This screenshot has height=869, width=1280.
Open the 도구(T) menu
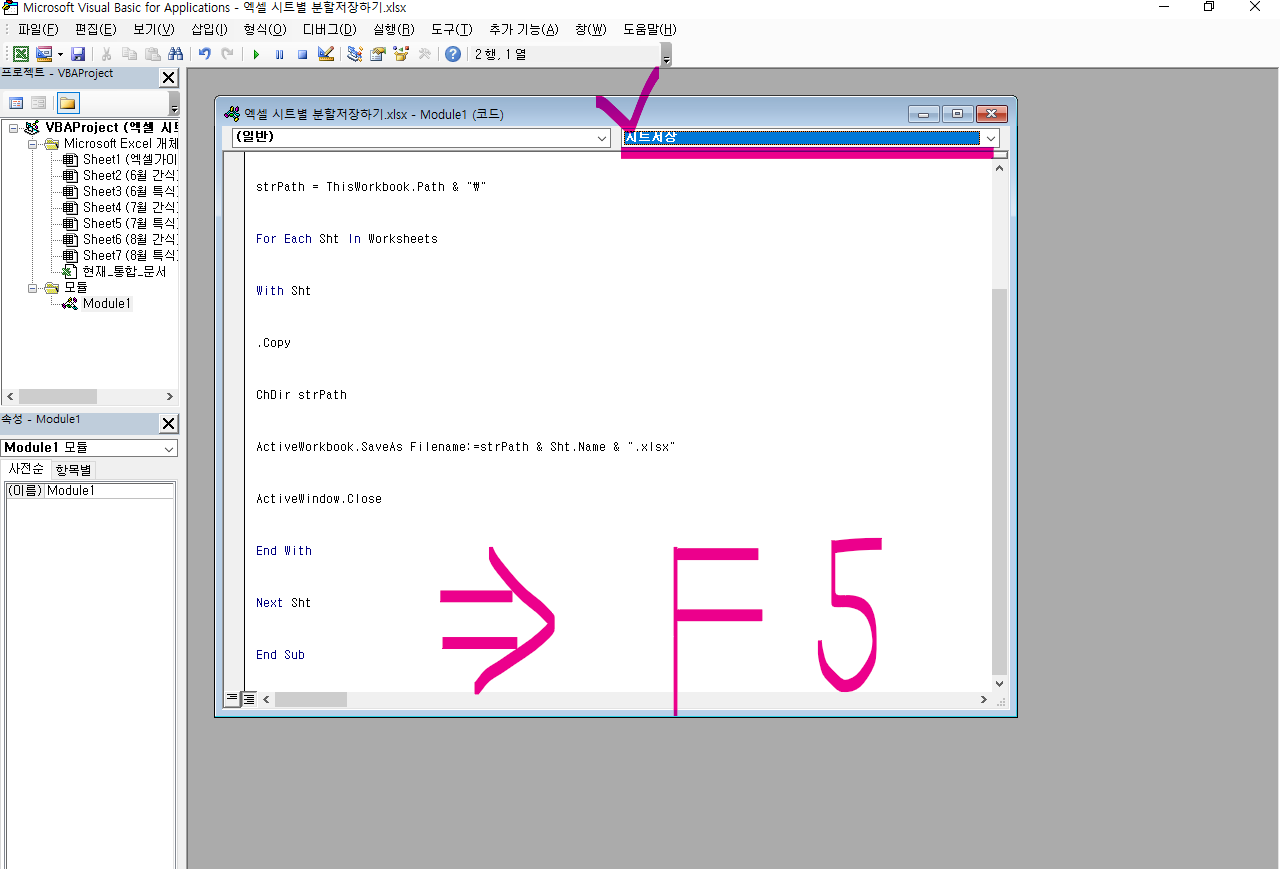[x=451, y=30]
